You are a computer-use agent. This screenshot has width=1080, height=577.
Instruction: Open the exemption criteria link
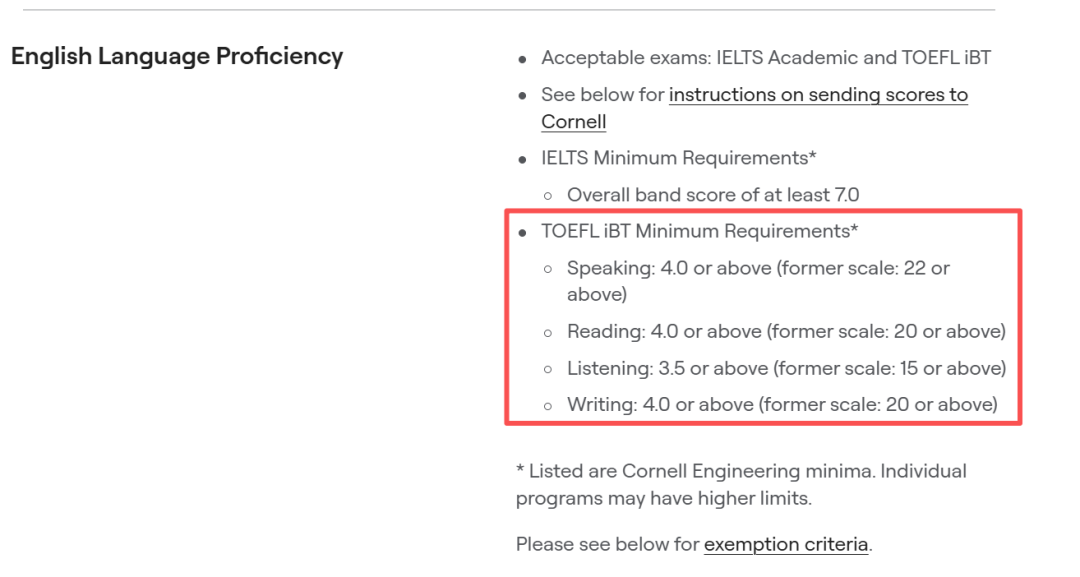coord(786,545)
